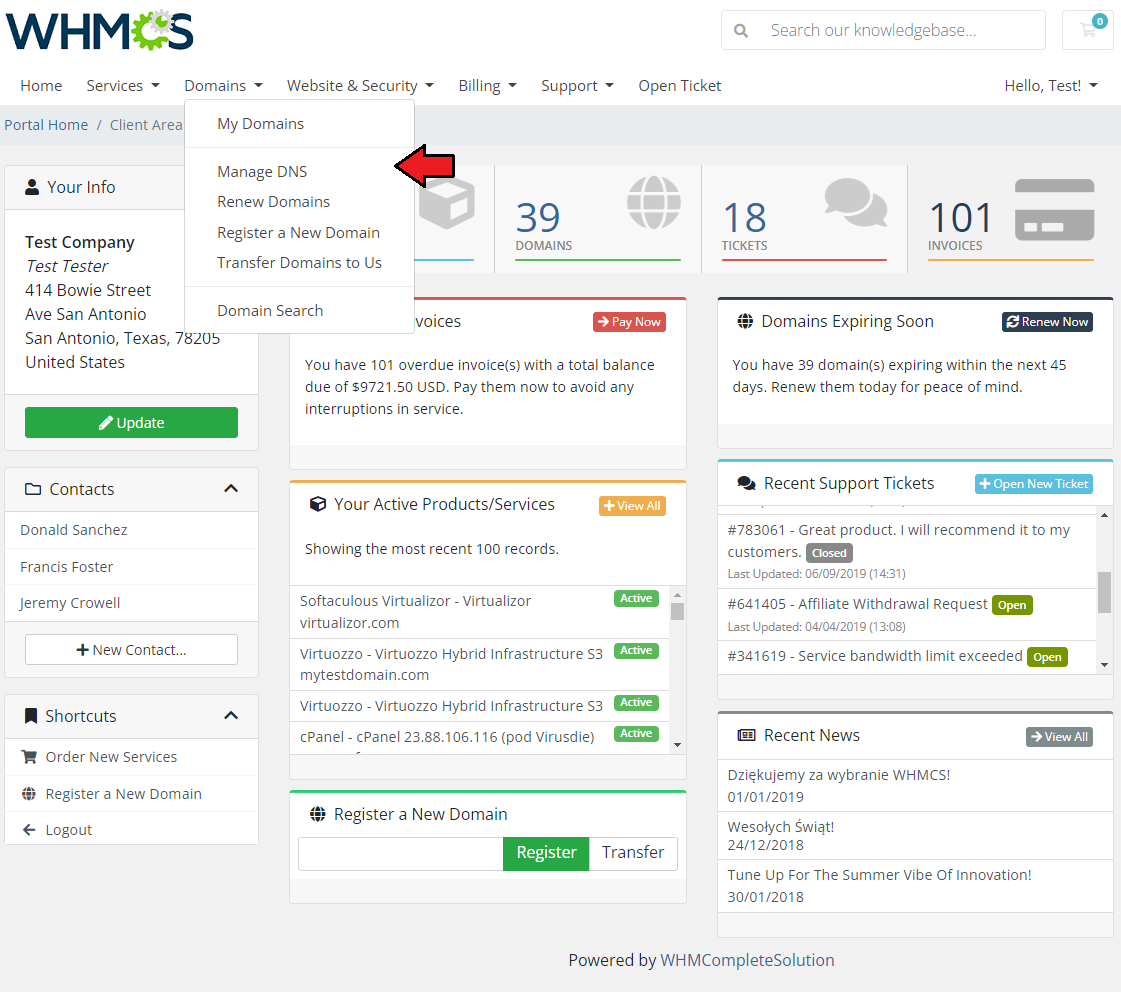The image size is (1121, 992).
Task: Close the Domains dropdown menu
Action: click(x=223, y=86)
